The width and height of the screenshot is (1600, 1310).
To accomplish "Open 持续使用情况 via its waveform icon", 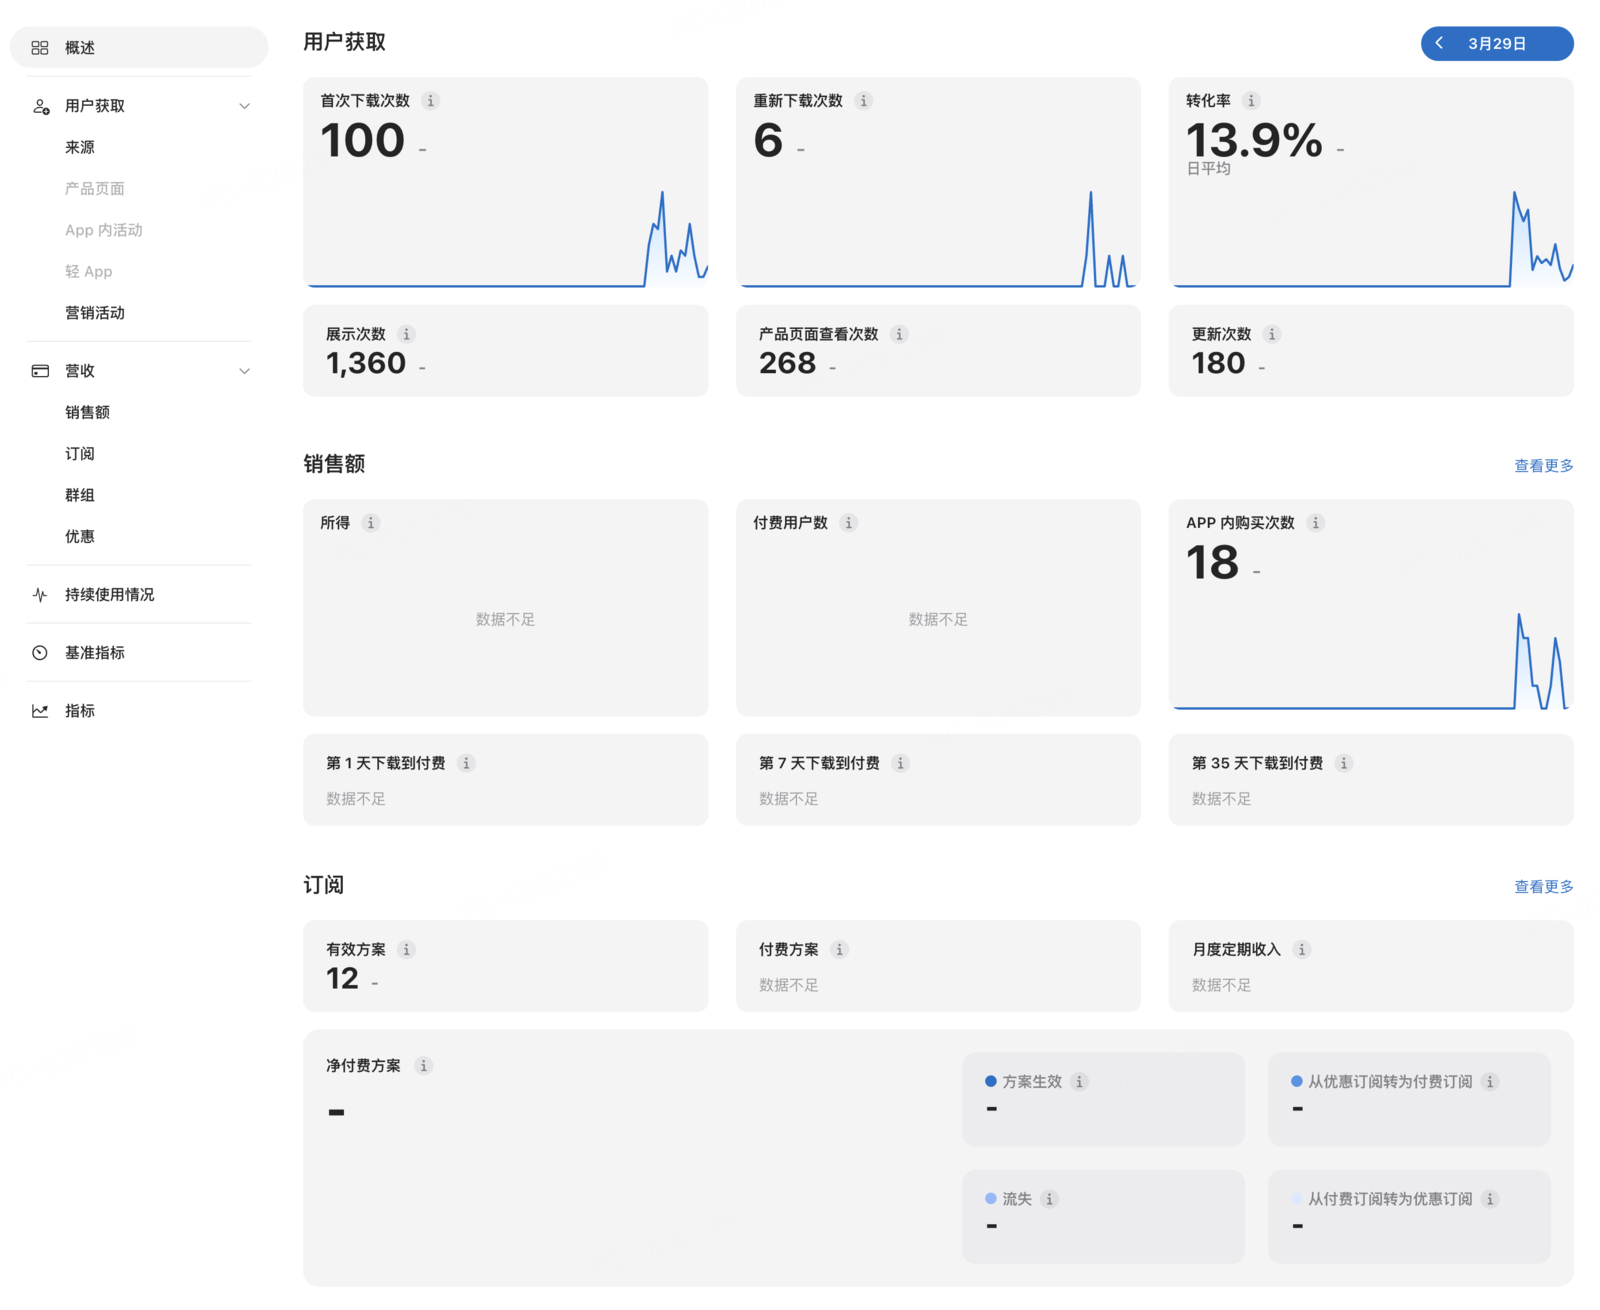I will pos(40,594).
